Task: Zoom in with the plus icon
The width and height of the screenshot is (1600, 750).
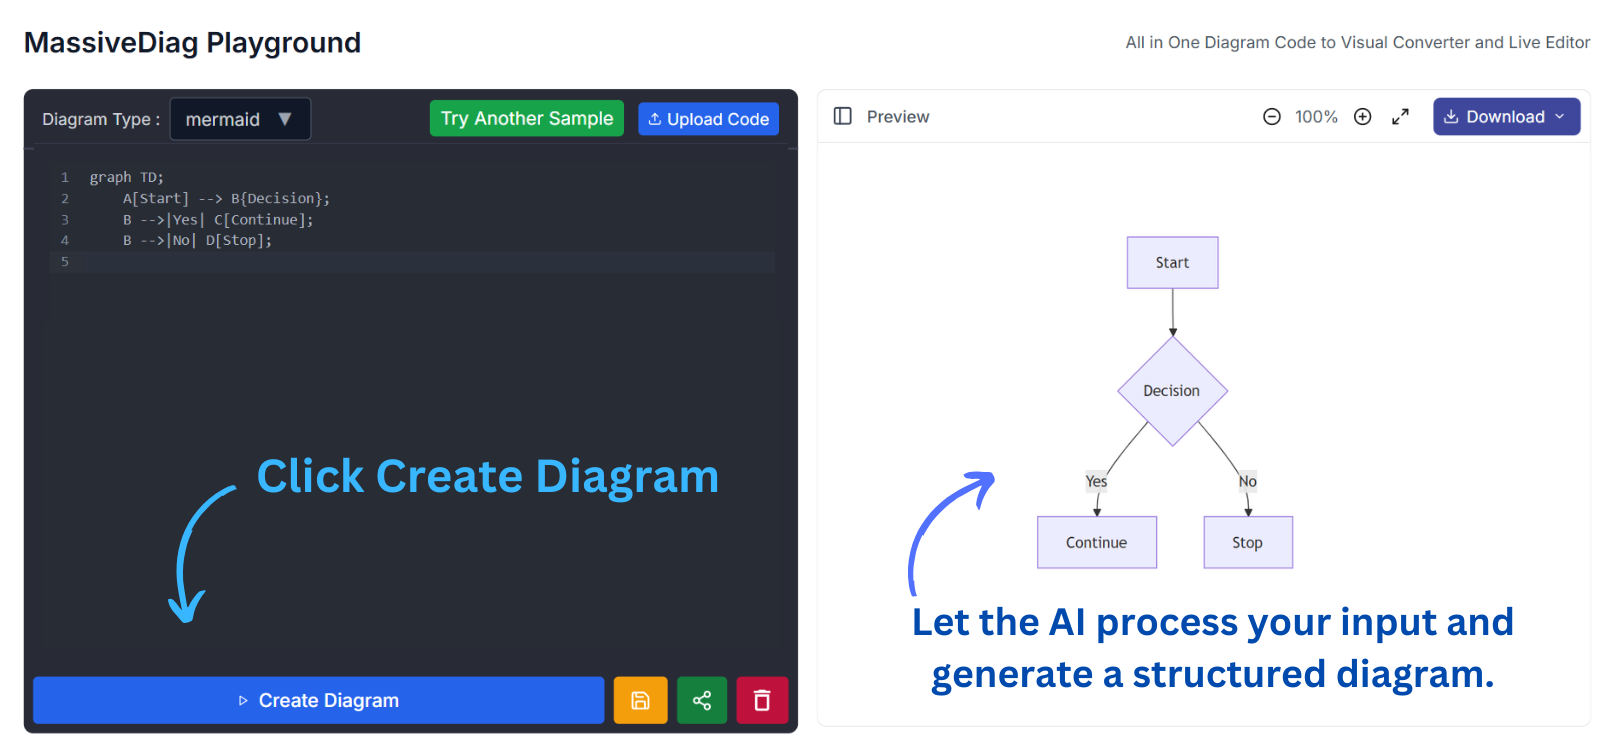Action: (1362, 117)
